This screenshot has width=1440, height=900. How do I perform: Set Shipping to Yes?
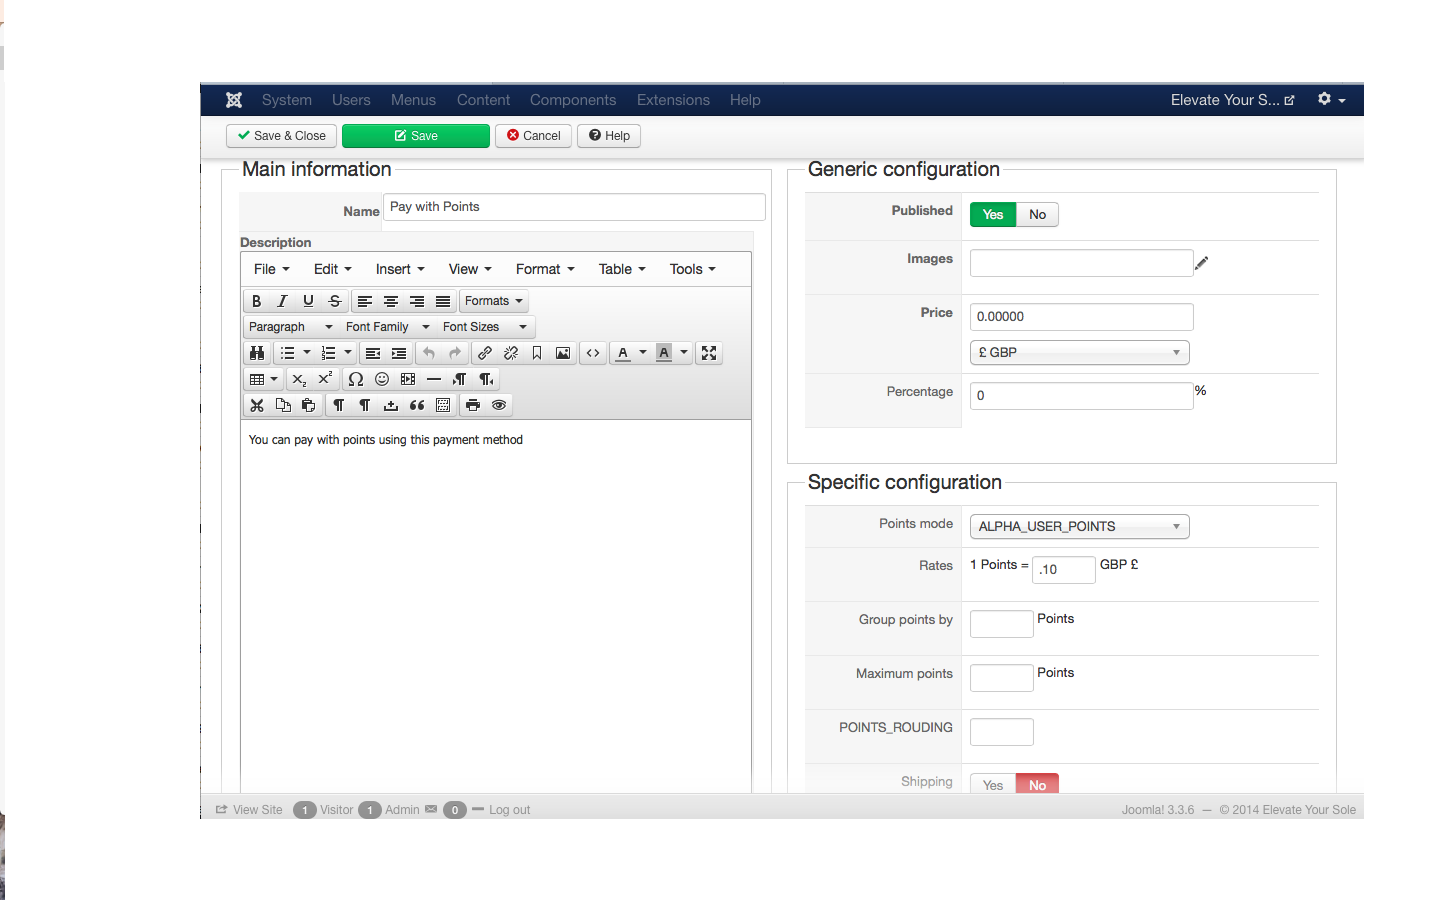point(993,784)
